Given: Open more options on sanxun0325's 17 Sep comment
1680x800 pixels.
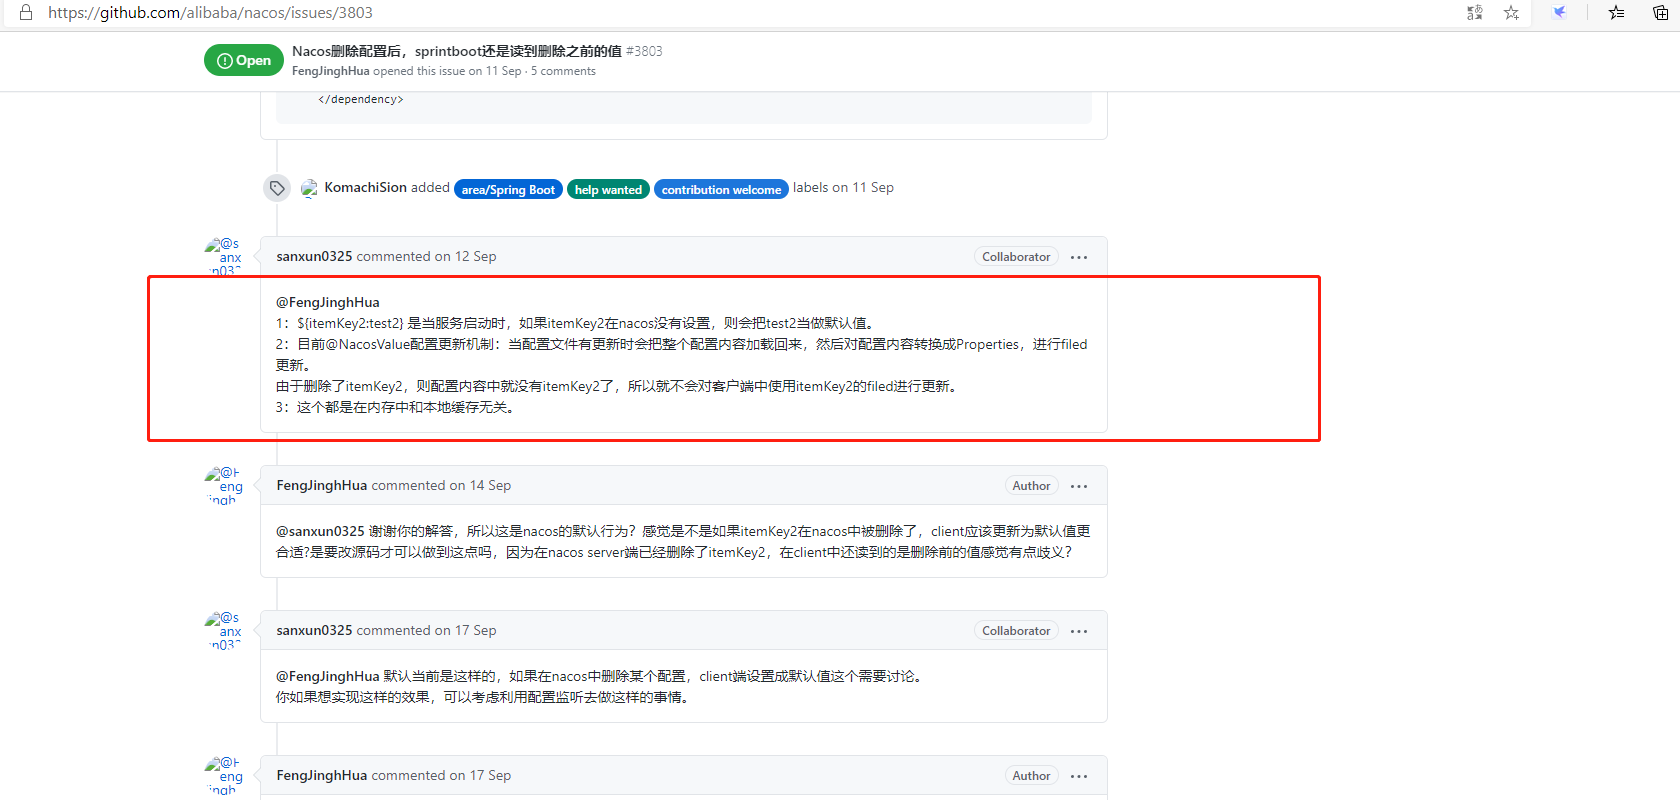Looking at the screenshot, I should click(x=1079, y=631).
